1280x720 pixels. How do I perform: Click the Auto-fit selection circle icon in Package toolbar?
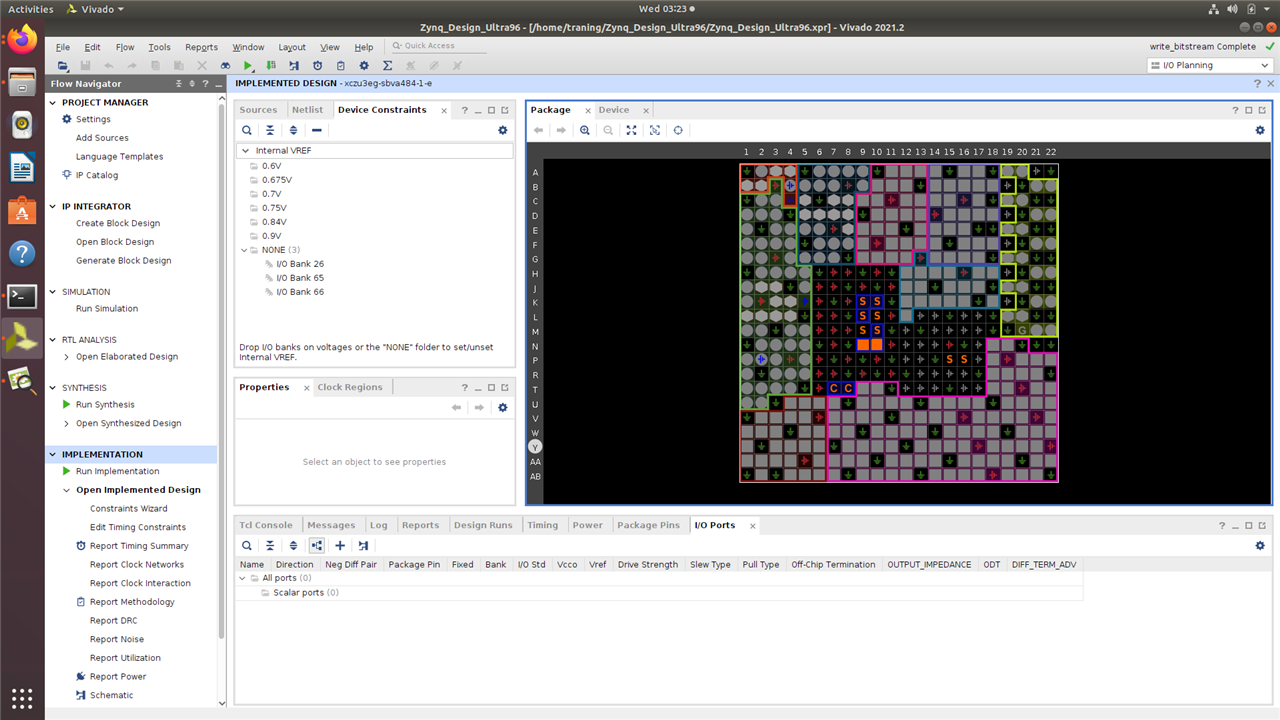point(678,130)
